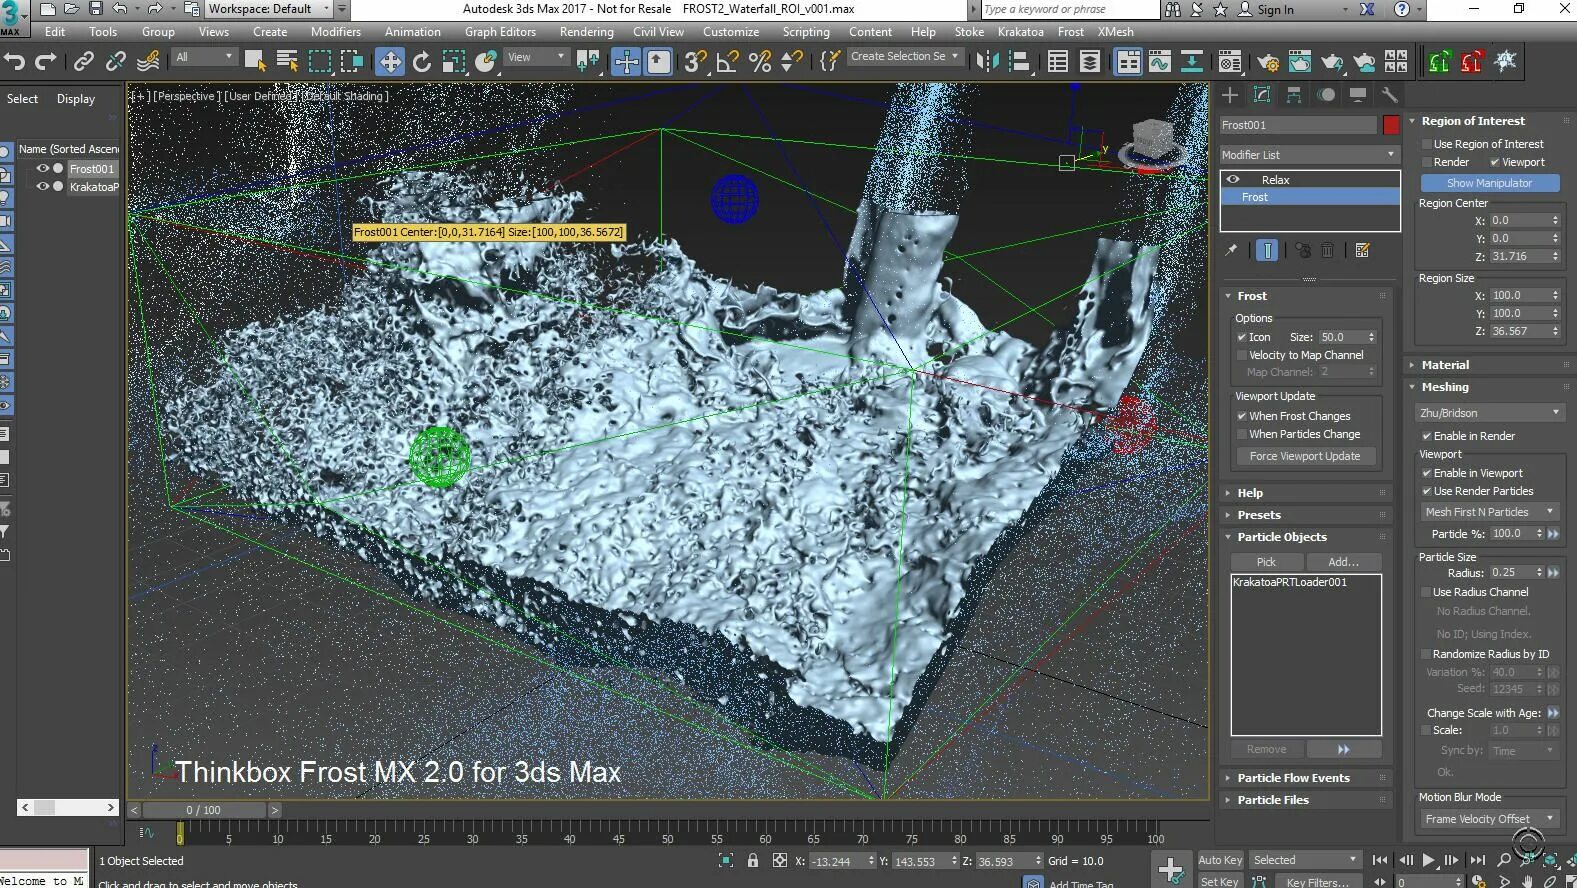
Task: Click Show End Result toggle icon
Action: (1266, 250)
